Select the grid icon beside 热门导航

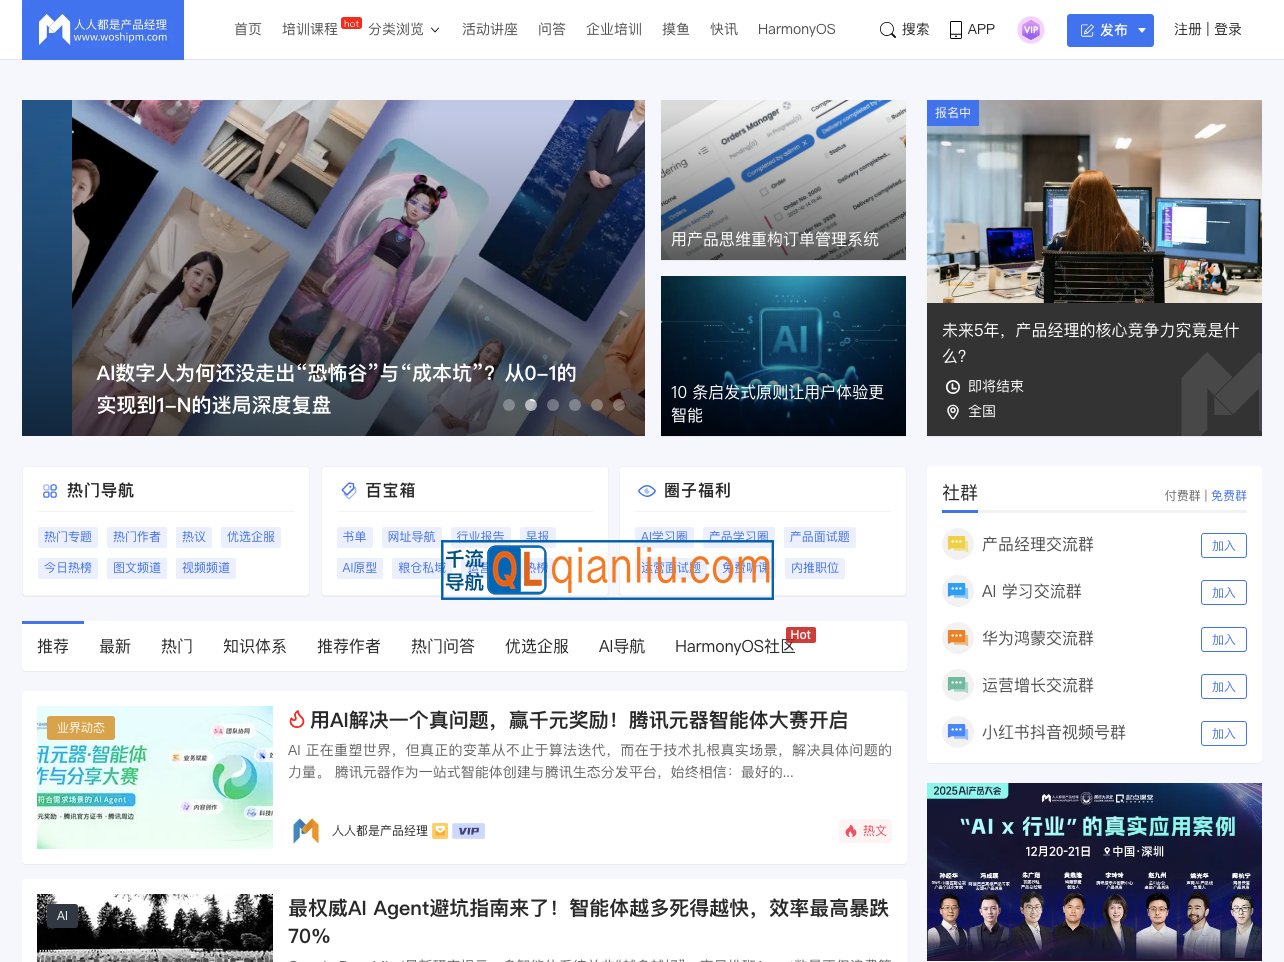50,490
